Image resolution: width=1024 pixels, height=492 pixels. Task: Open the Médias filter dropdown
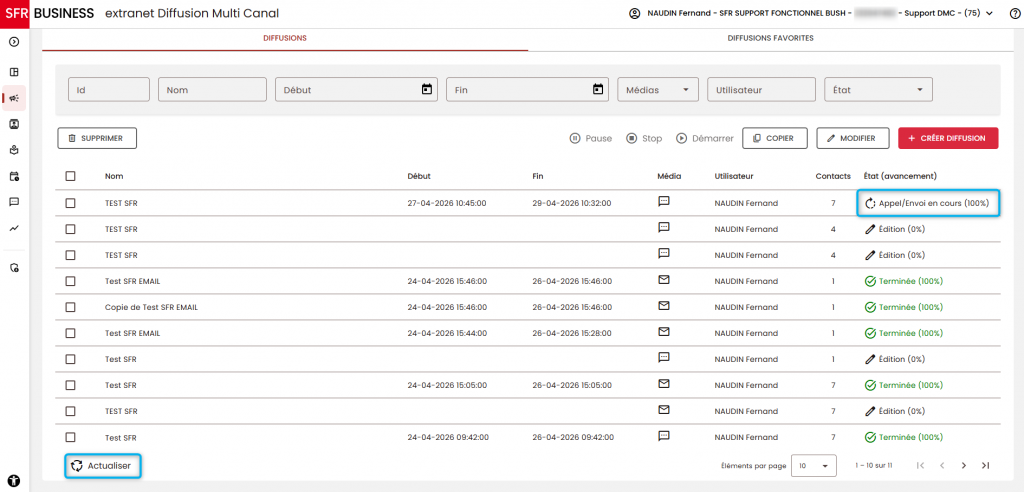658,90
